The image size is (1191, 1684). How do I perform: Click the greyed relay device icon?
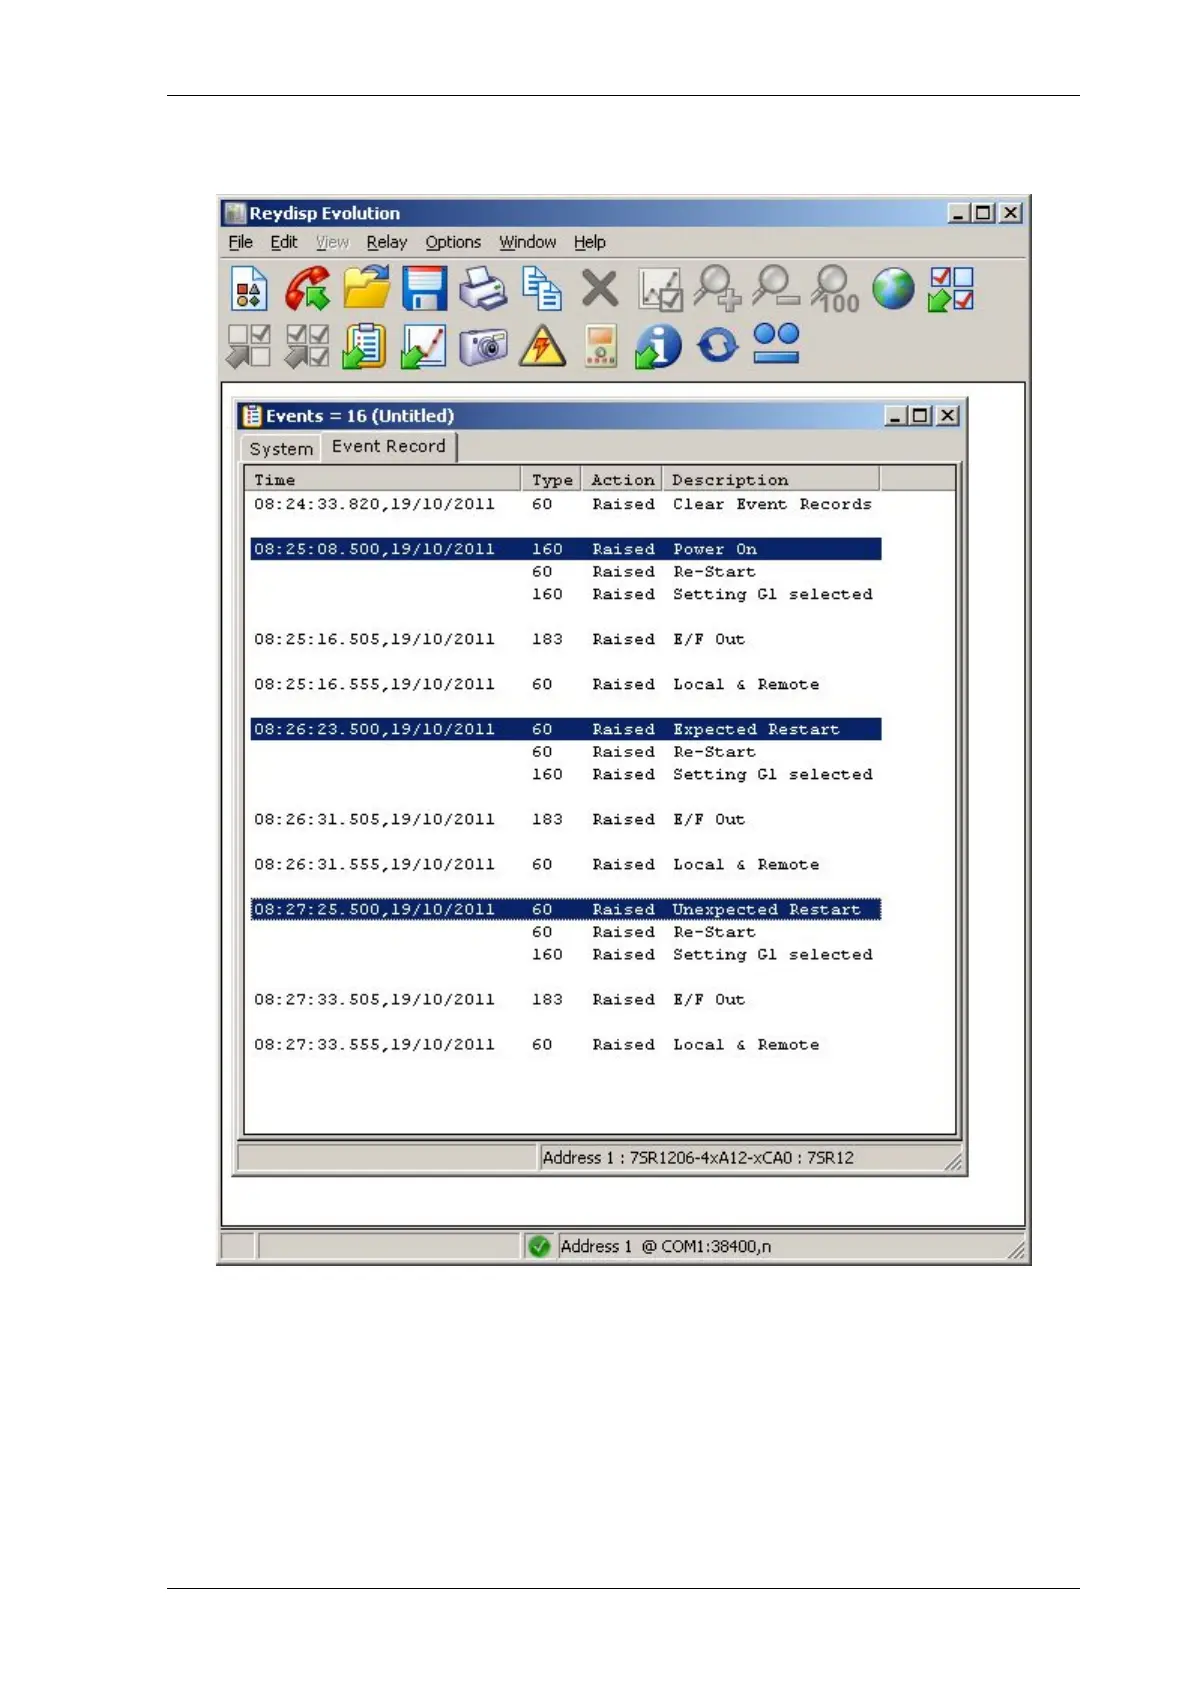(600, 346)
